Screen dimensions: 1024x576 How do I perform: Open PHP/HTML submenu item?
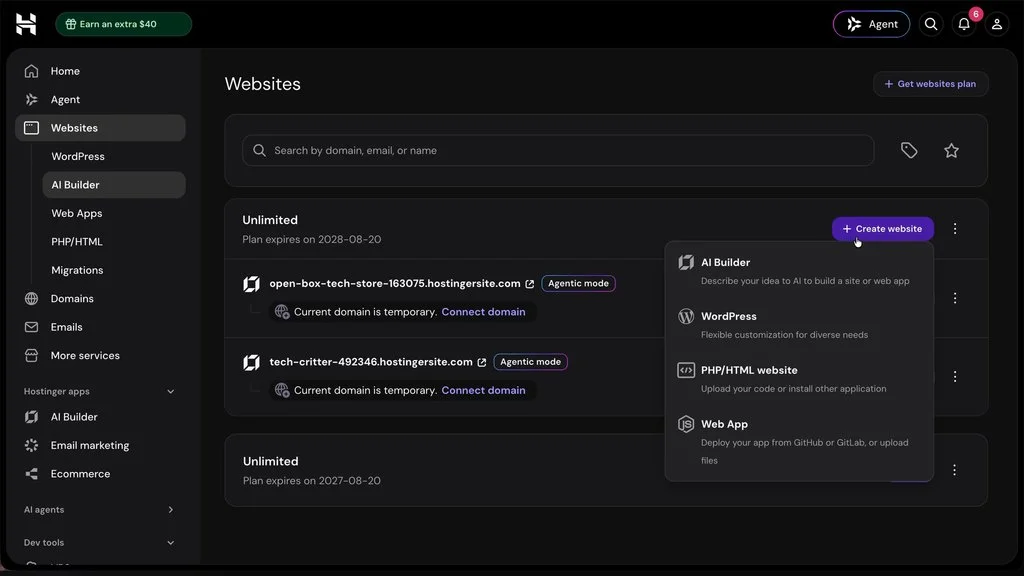pyautogui.click(x=114, y=242)
